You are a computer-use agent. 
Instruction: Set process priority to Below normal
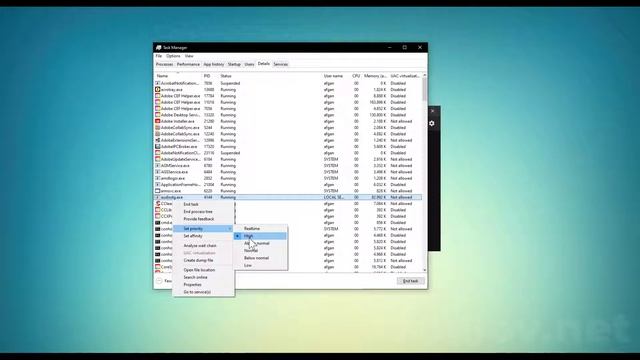coord(260,258)
